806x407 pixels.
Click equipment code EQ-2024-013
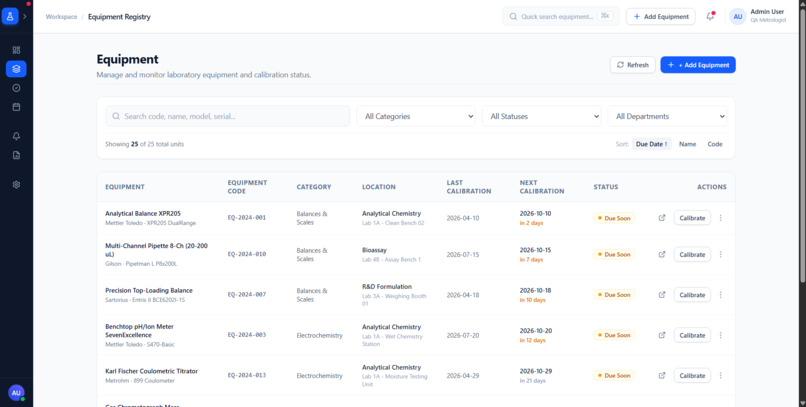(x=247, y=376)
